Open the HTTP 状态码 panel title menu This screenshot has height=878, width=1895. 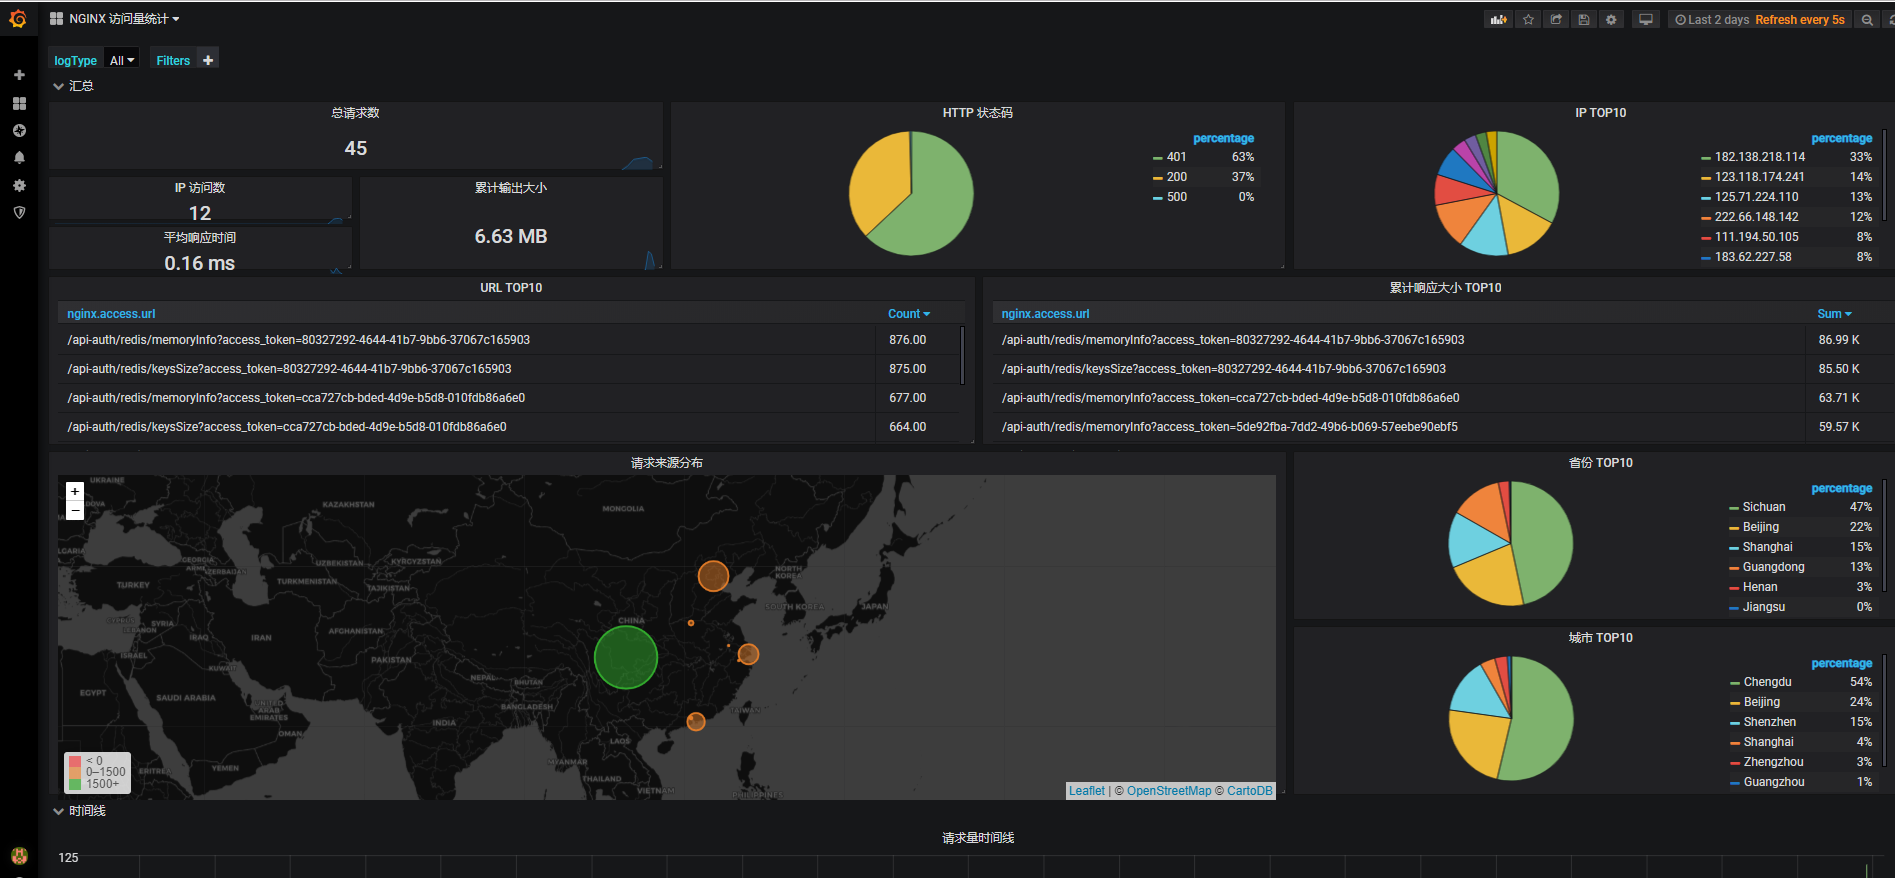(x=977, y=113)
